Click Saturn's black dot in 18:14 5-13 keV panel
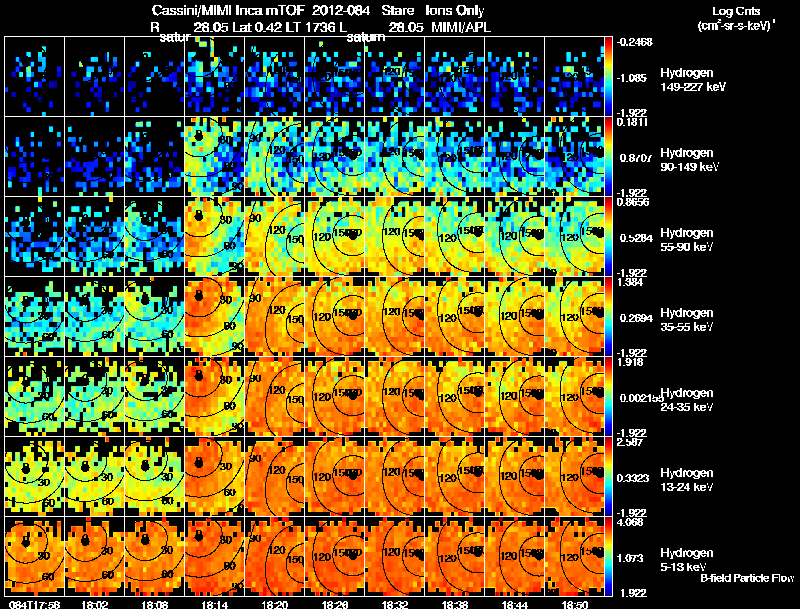 [x=198, y=536]
